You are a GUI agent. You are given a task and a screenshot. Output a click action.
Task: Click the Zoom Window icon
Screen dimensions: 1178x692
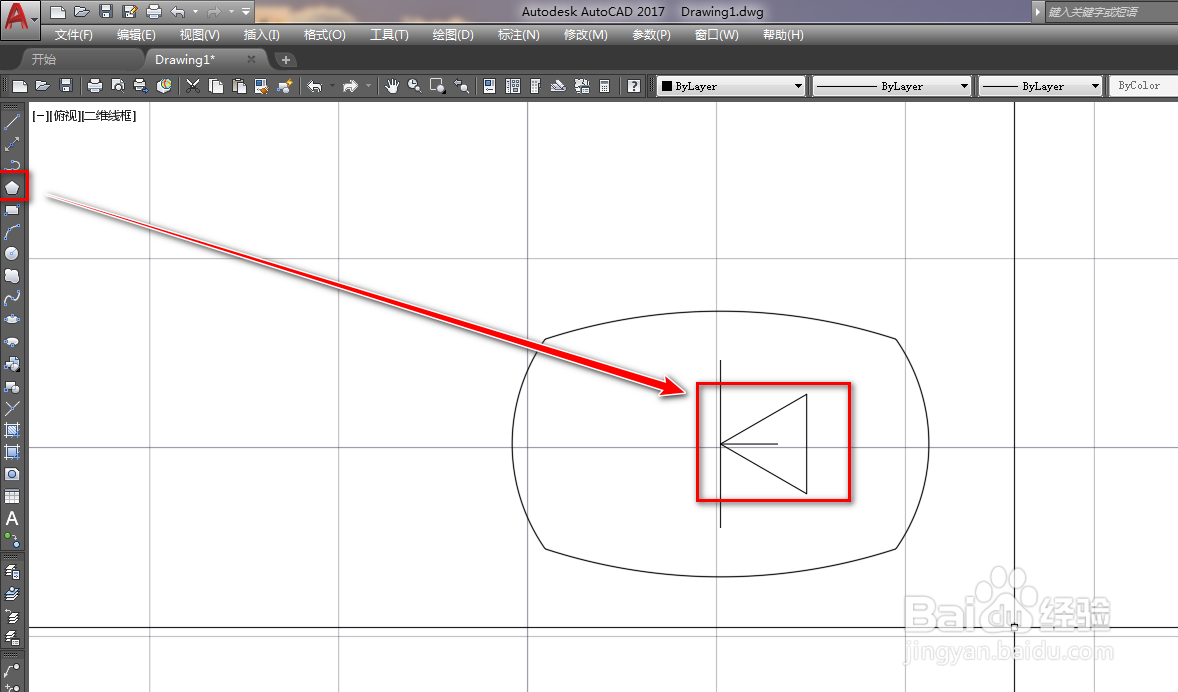437,86
